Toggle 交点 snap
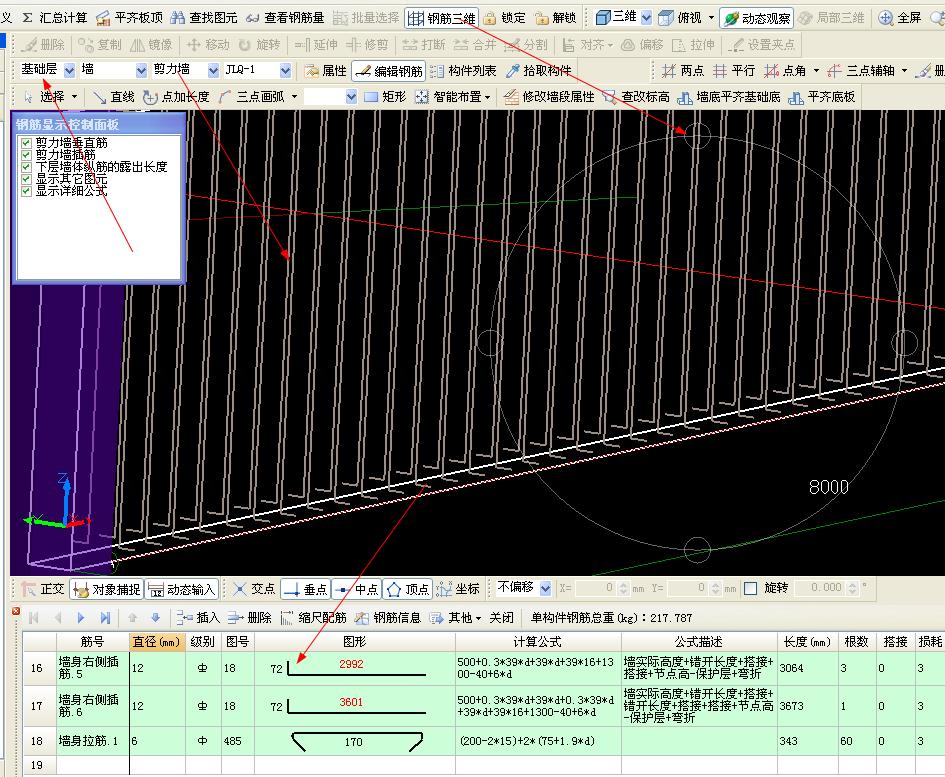The image size is (945, 777). pyautogui.click(x=254, y=589)
